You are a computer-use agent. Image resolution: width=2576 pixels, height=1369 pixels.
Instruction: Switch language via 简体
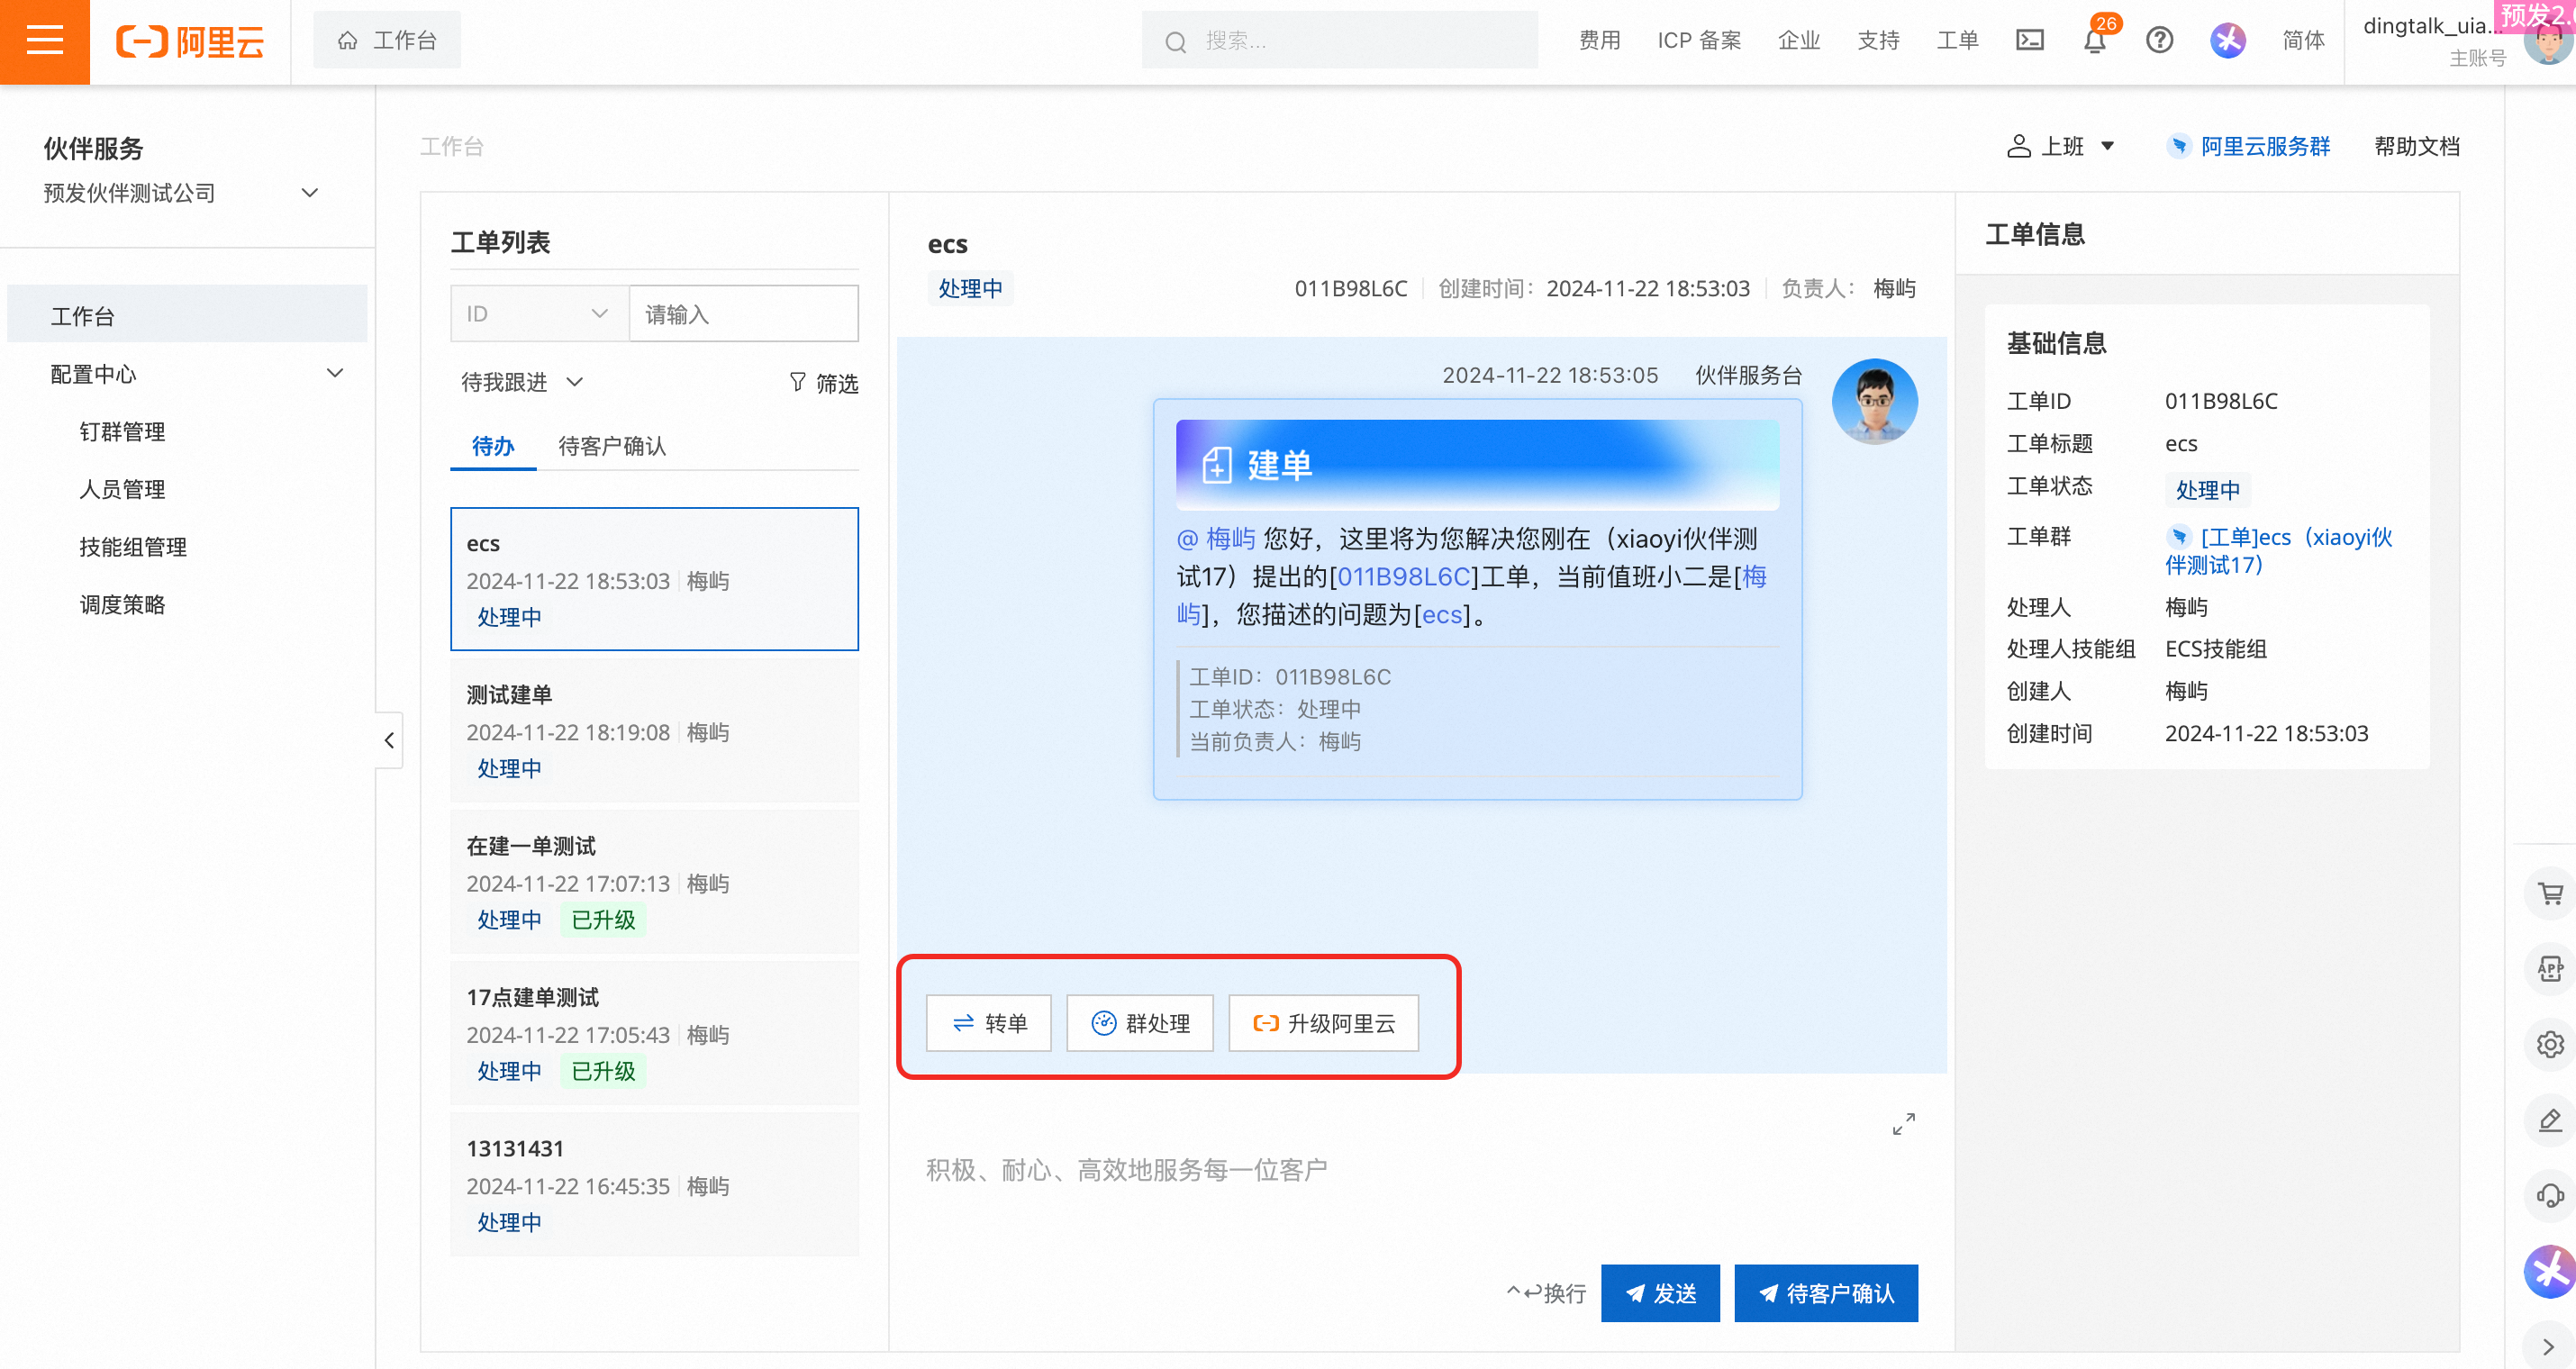pos(2303,40)
